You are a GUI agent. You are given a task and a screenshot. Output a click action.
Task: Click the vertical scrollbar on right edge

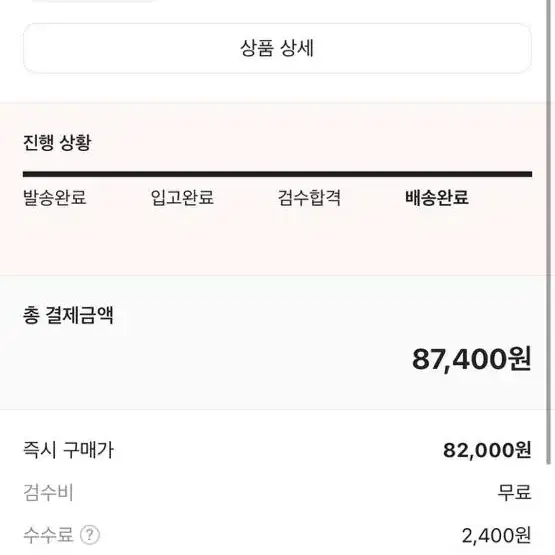point(549,232)
